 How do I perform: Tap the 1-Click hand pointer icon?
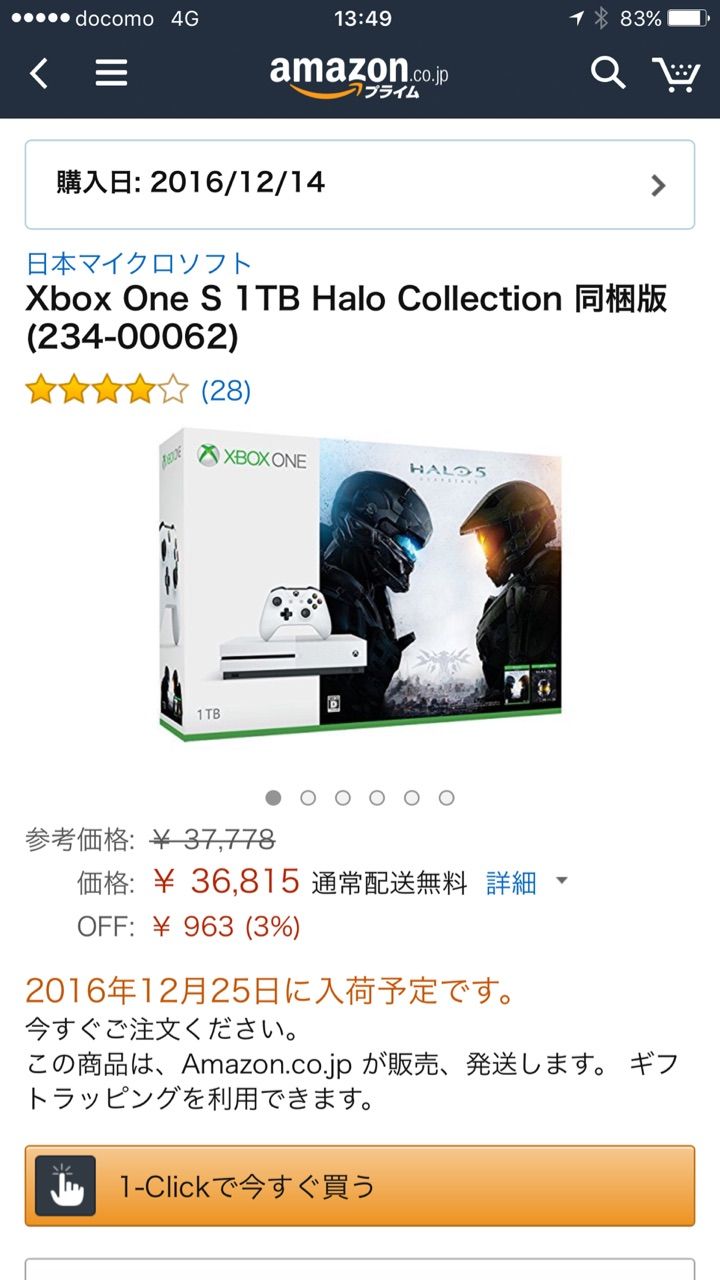(66, 1186)
